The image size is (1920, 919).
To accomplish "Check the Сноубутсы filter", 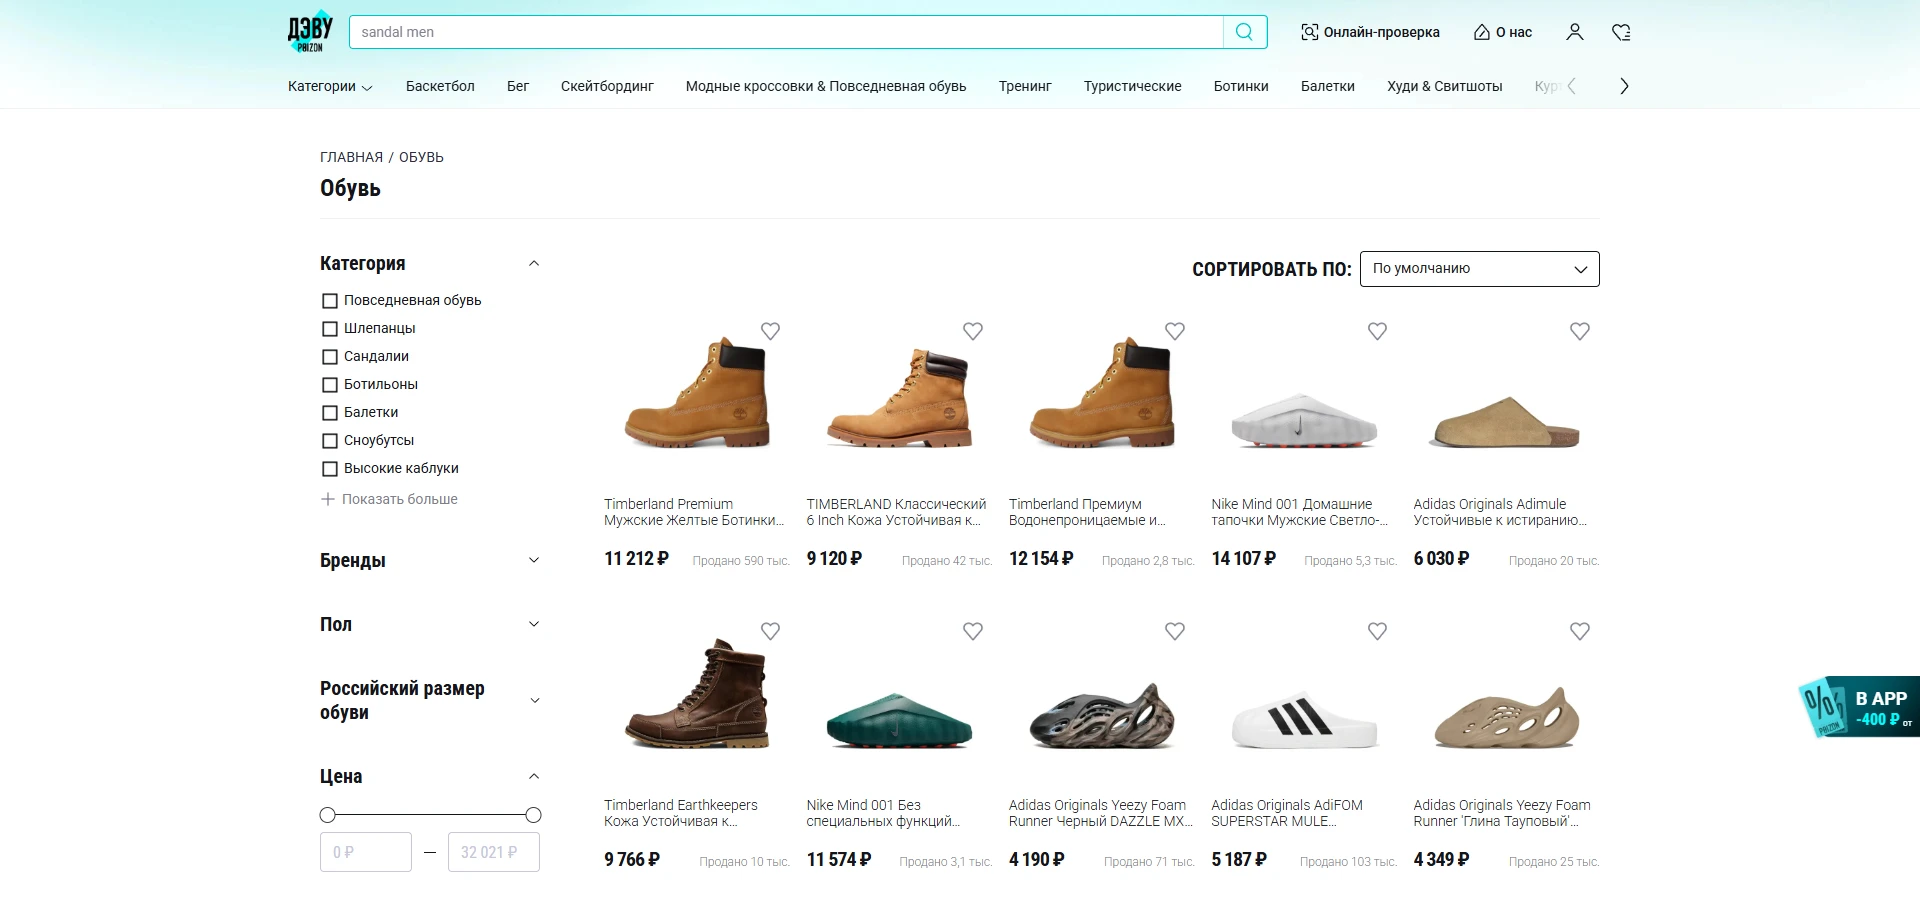I will 330,441.
